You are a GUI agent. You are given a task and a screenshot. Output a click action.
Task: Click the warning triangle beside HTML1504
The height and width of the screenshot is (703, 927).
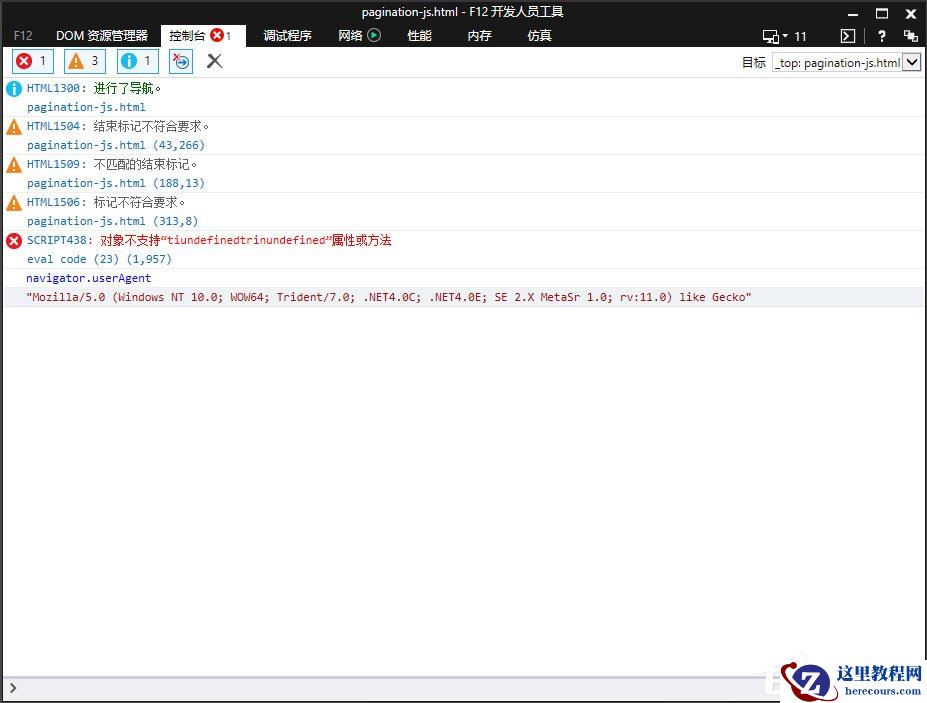[13, 126]
